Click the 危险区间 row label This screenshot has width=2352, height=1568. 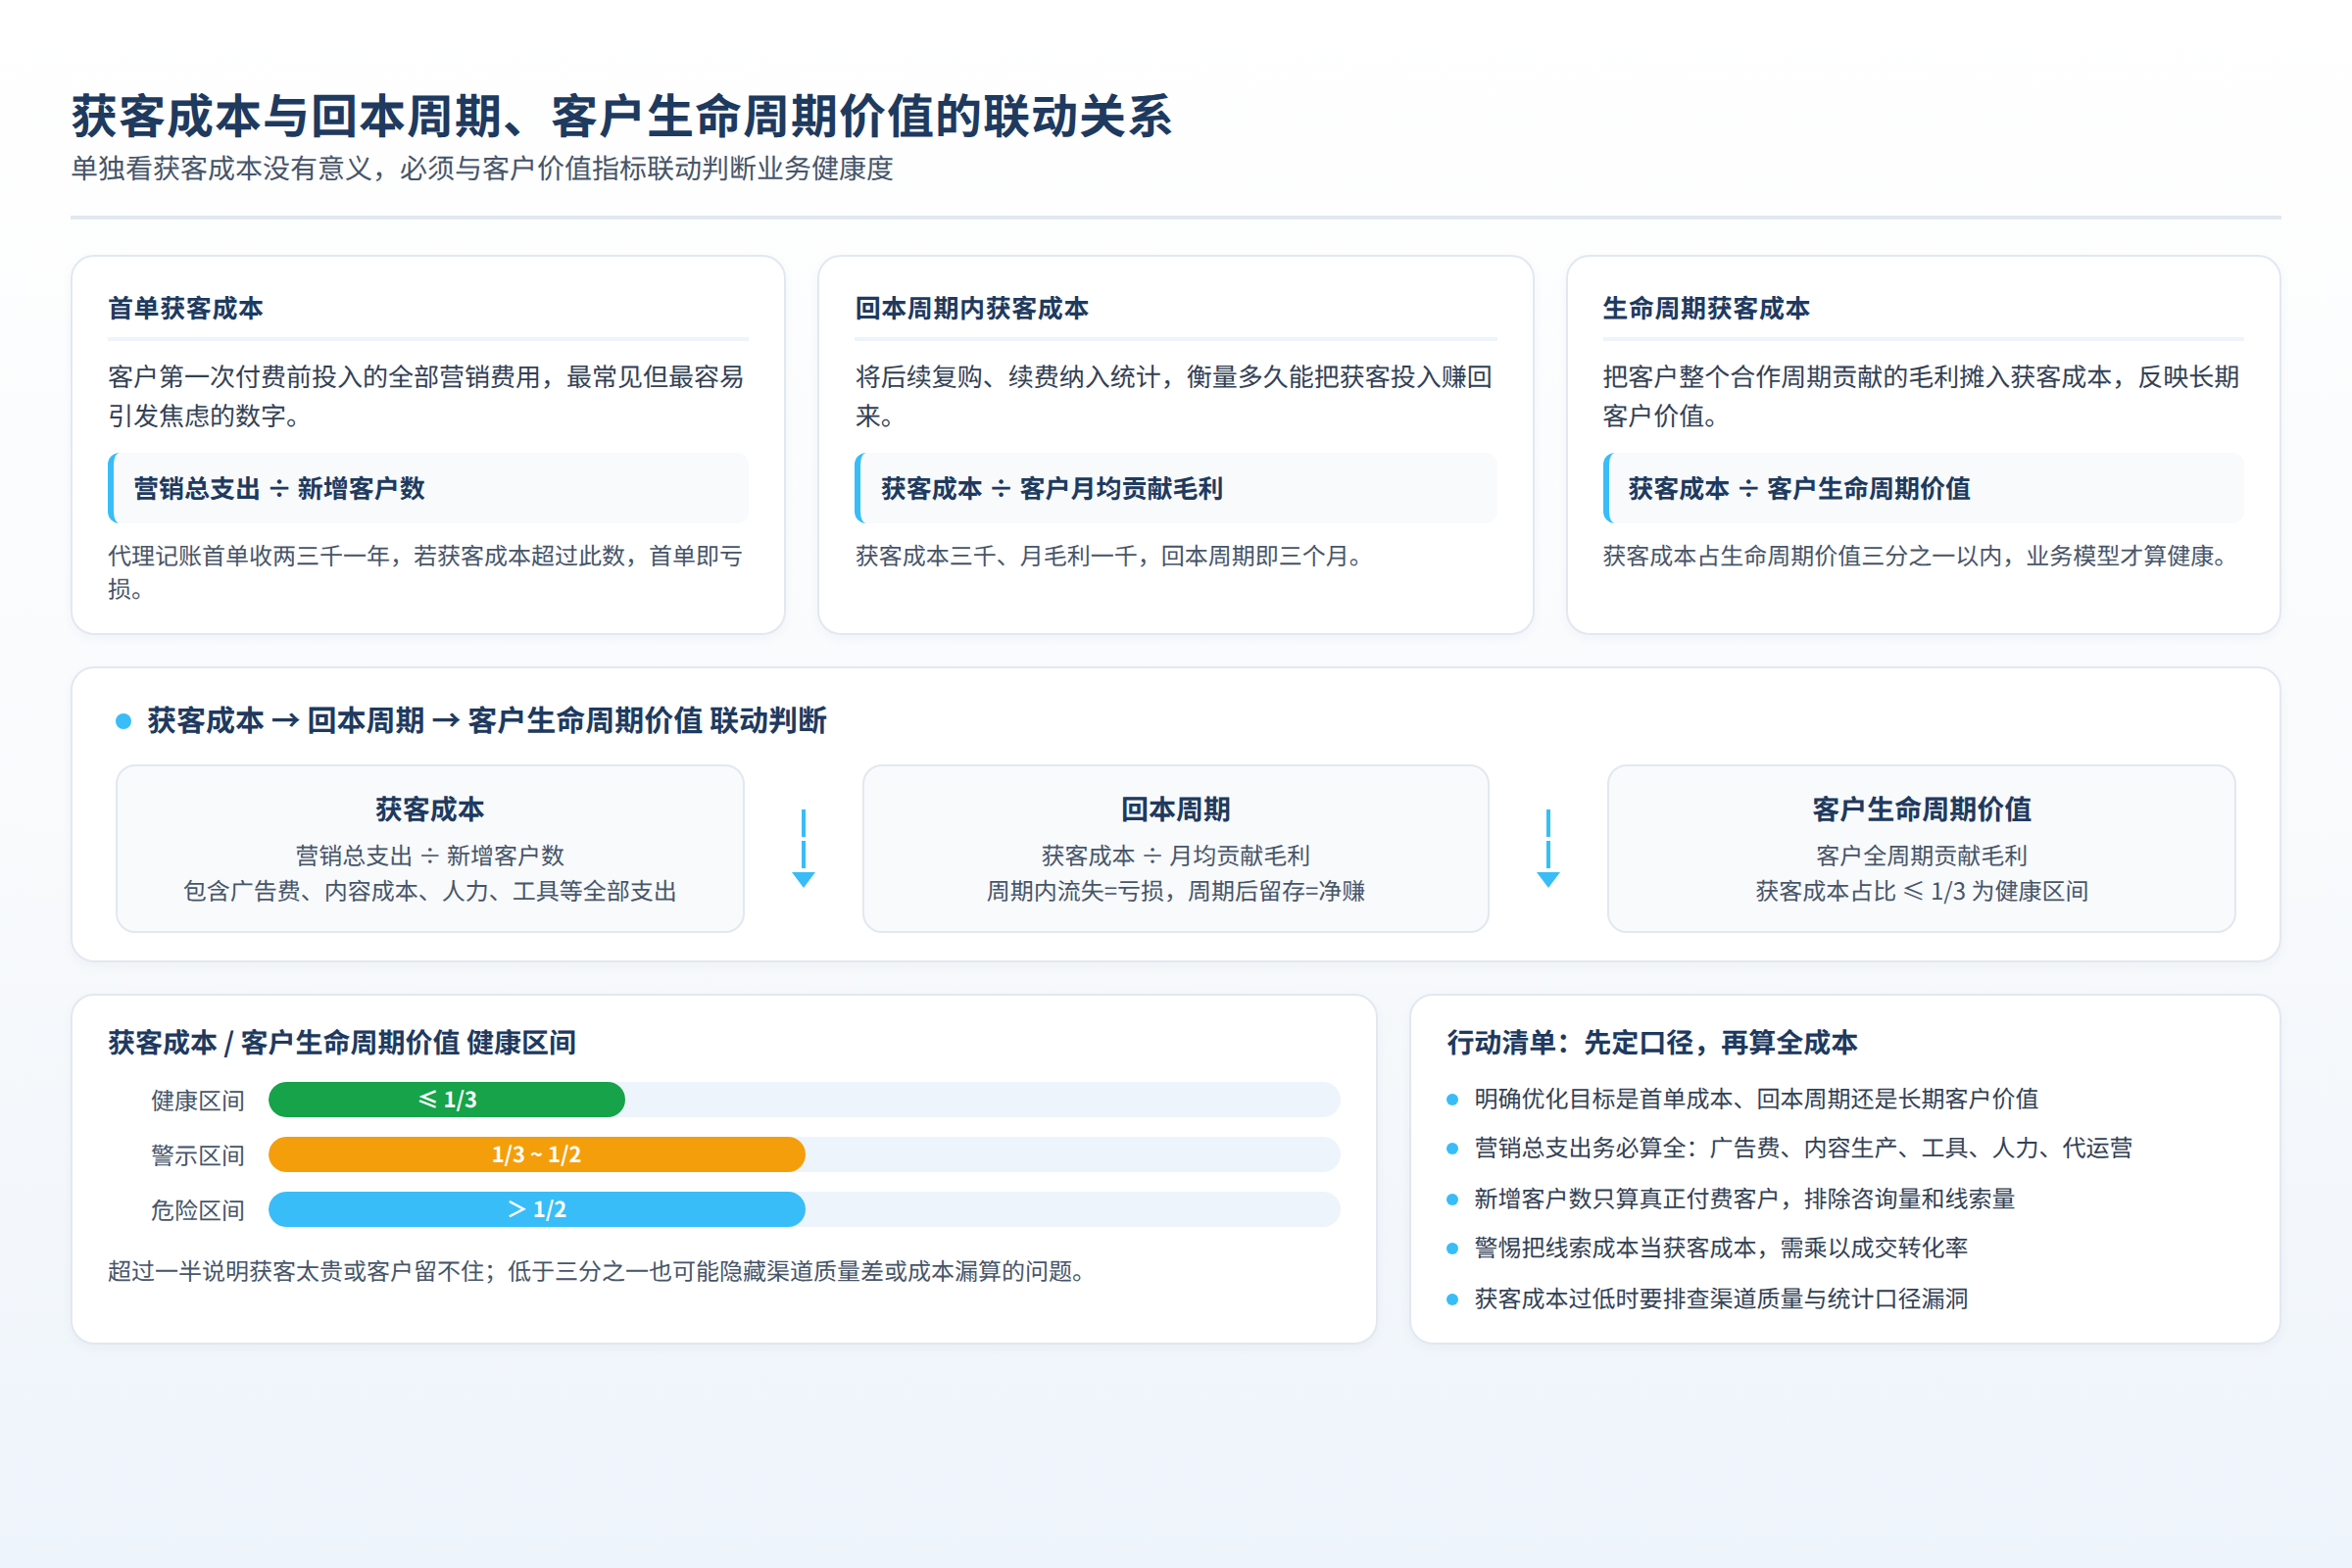tap(198, 1210)
